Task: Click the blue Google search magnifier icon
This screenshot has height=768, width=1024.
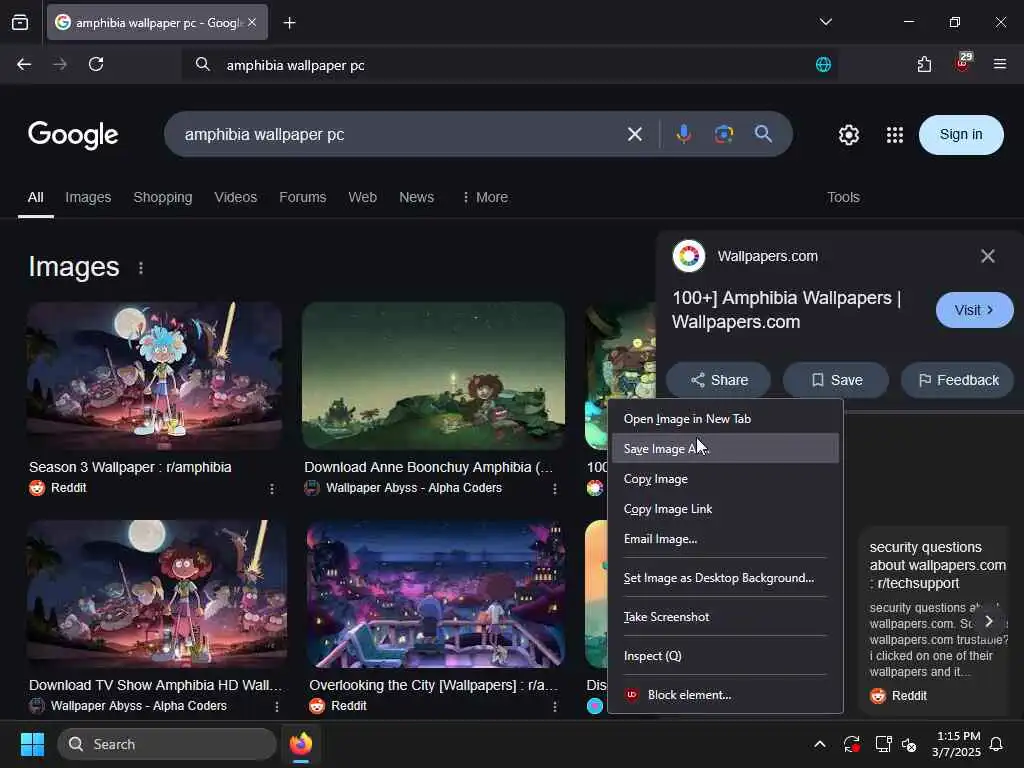Action: coord(763,135)
